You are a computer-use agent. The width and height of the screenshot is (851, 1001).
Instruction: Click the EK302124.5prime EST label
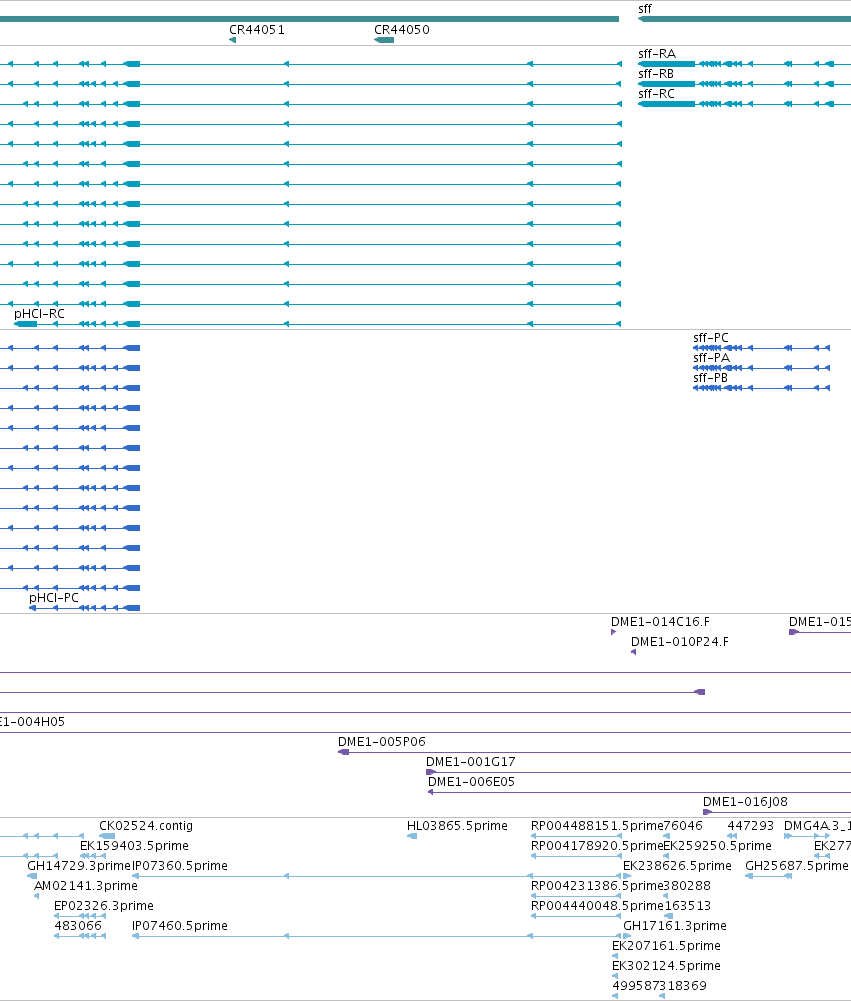[x=666, y=966]
